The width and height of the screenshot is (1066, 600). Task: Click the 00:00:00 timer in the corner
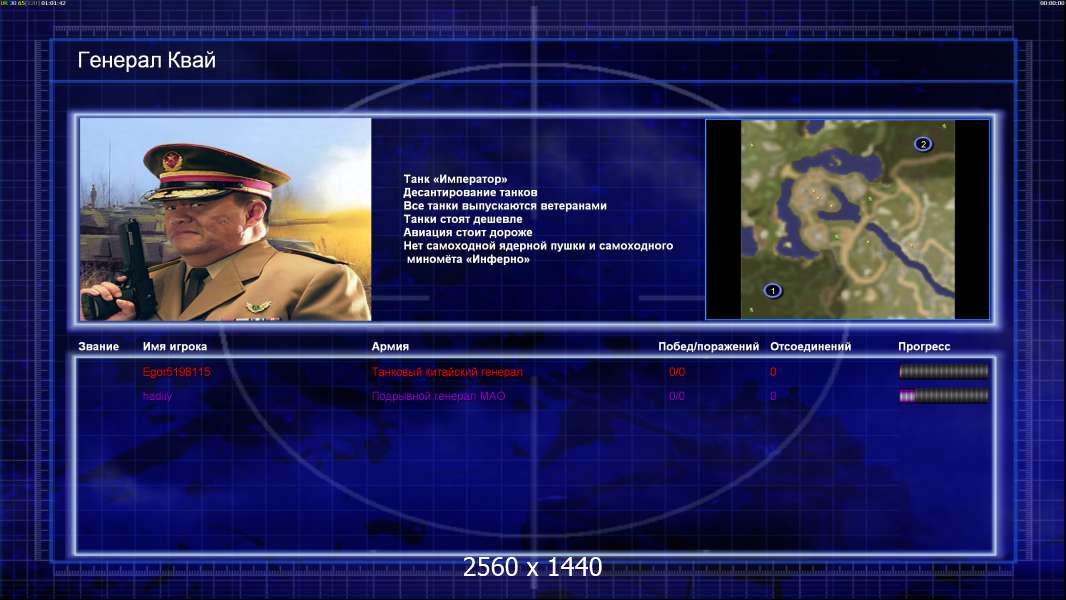click(x=1052, y=3)
